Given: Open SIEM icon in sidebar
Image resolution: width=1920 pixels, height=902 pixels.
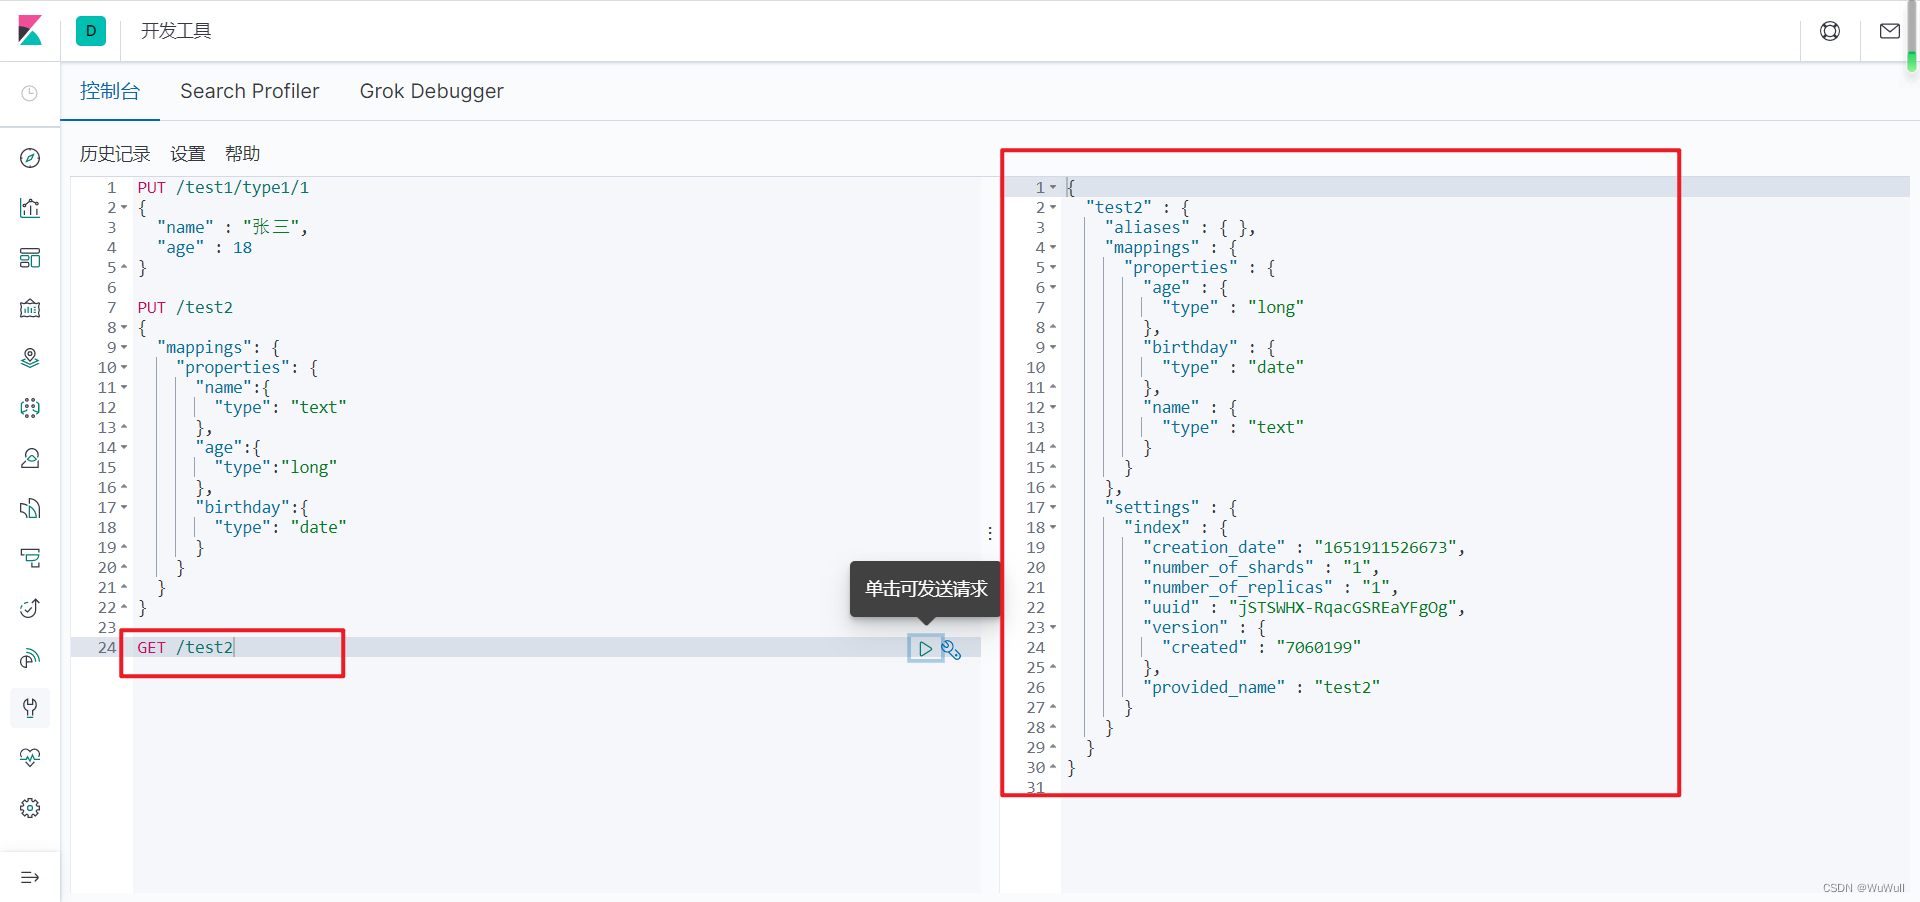Looking at the screenshot, I should [30, 658].
